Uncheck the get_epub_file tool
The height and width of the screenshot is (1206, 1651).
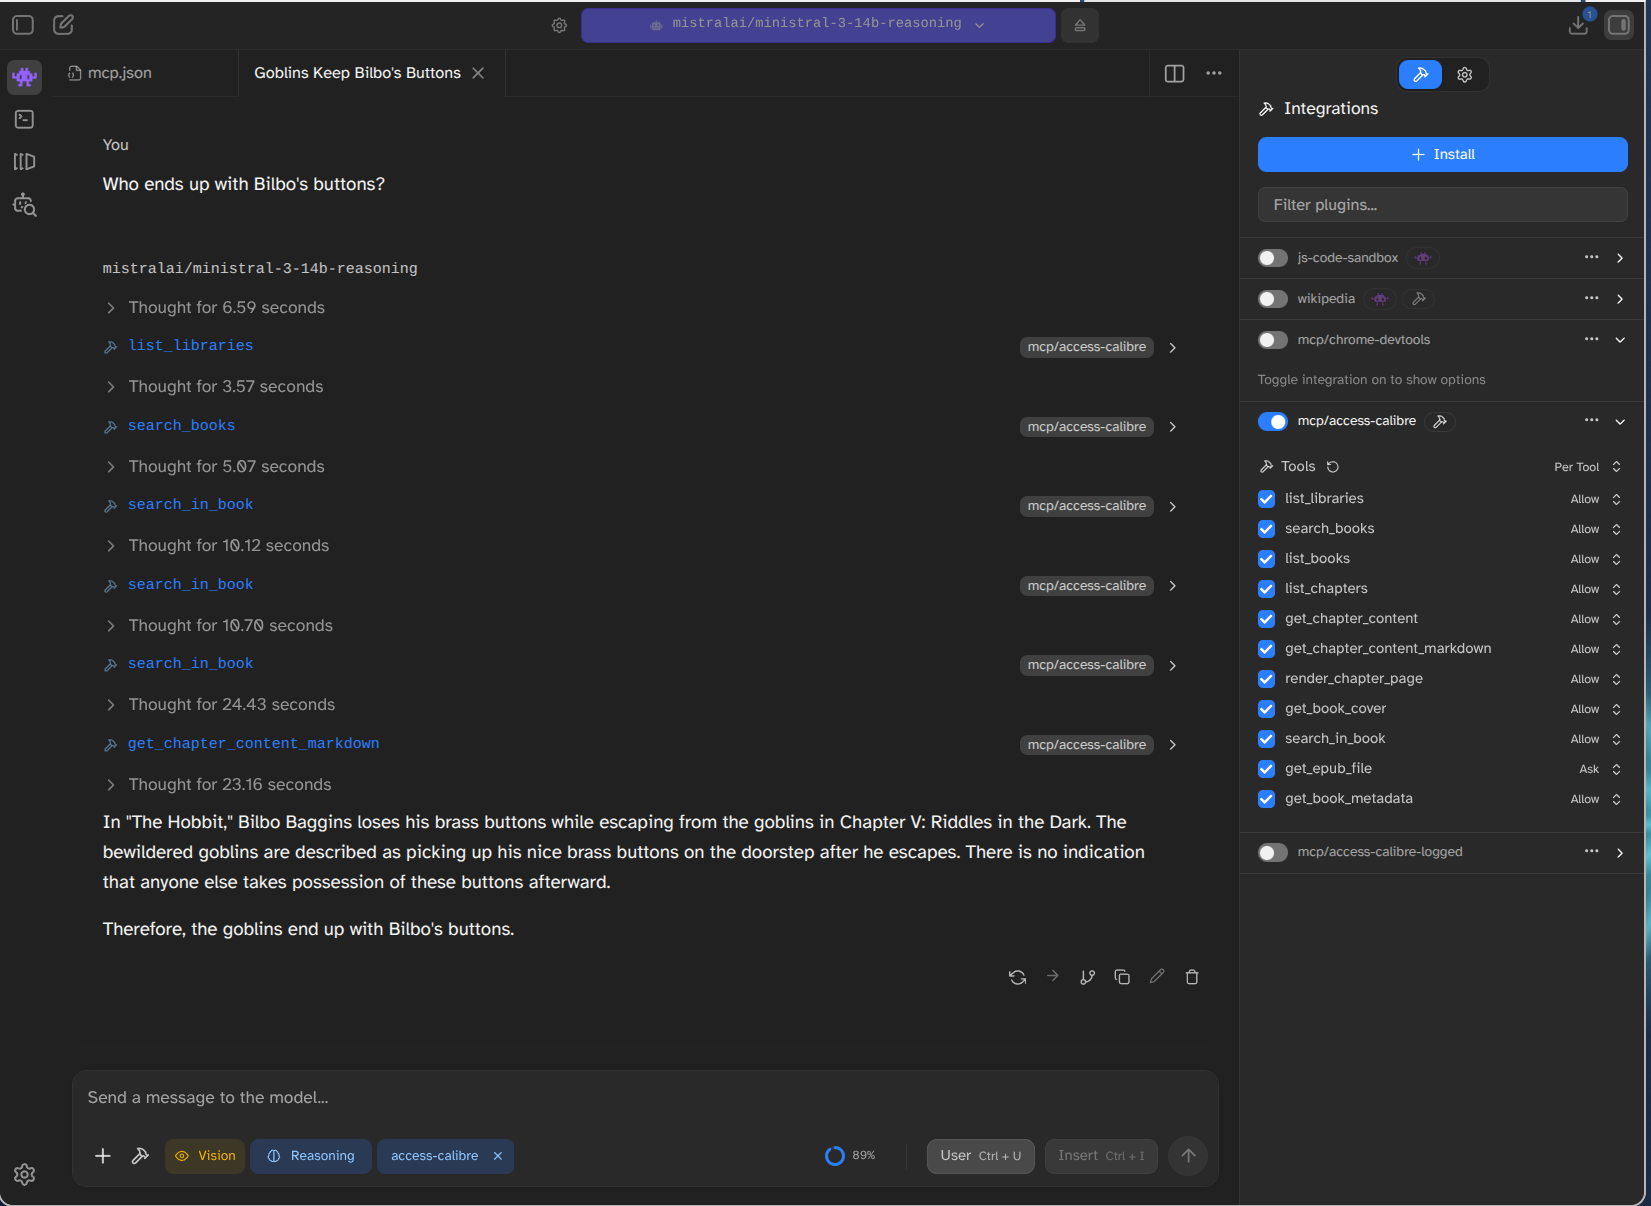pos(1267,769)
